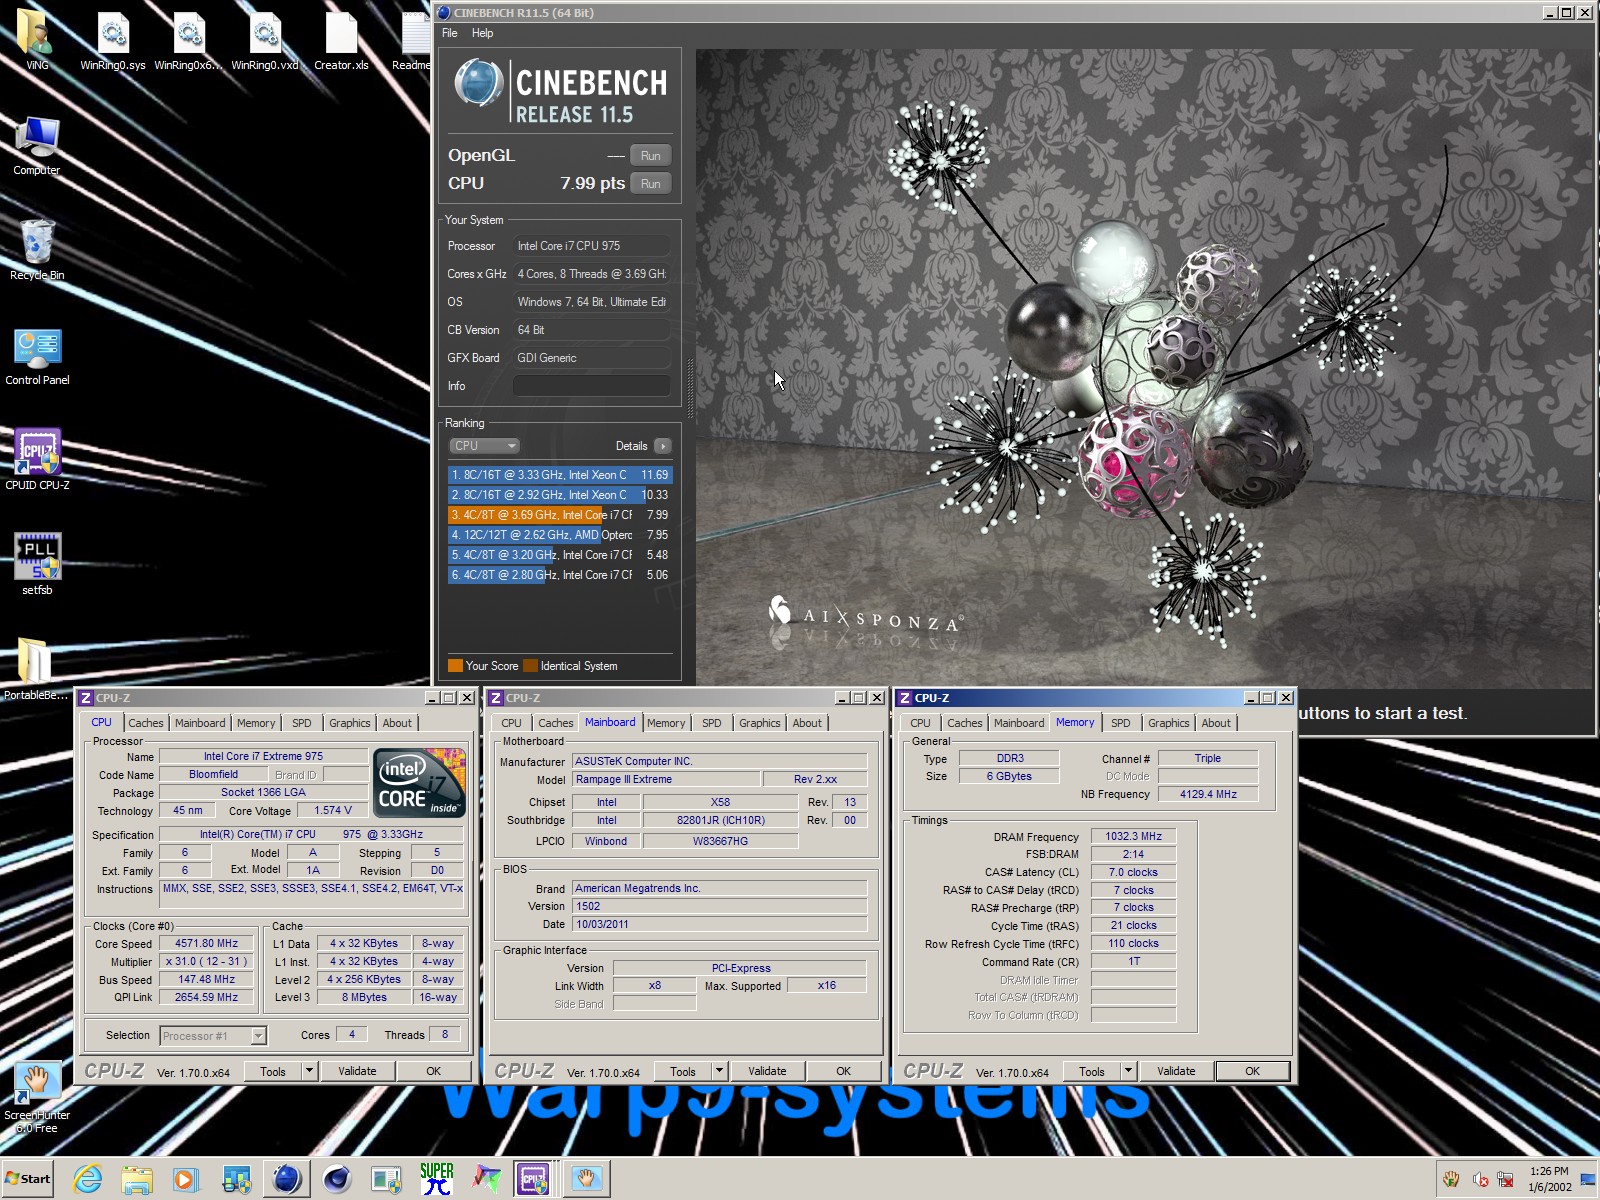The image size is (1600, 1200).
Task: Open Cinebench Help menu
Action: (x=482, y=33)
